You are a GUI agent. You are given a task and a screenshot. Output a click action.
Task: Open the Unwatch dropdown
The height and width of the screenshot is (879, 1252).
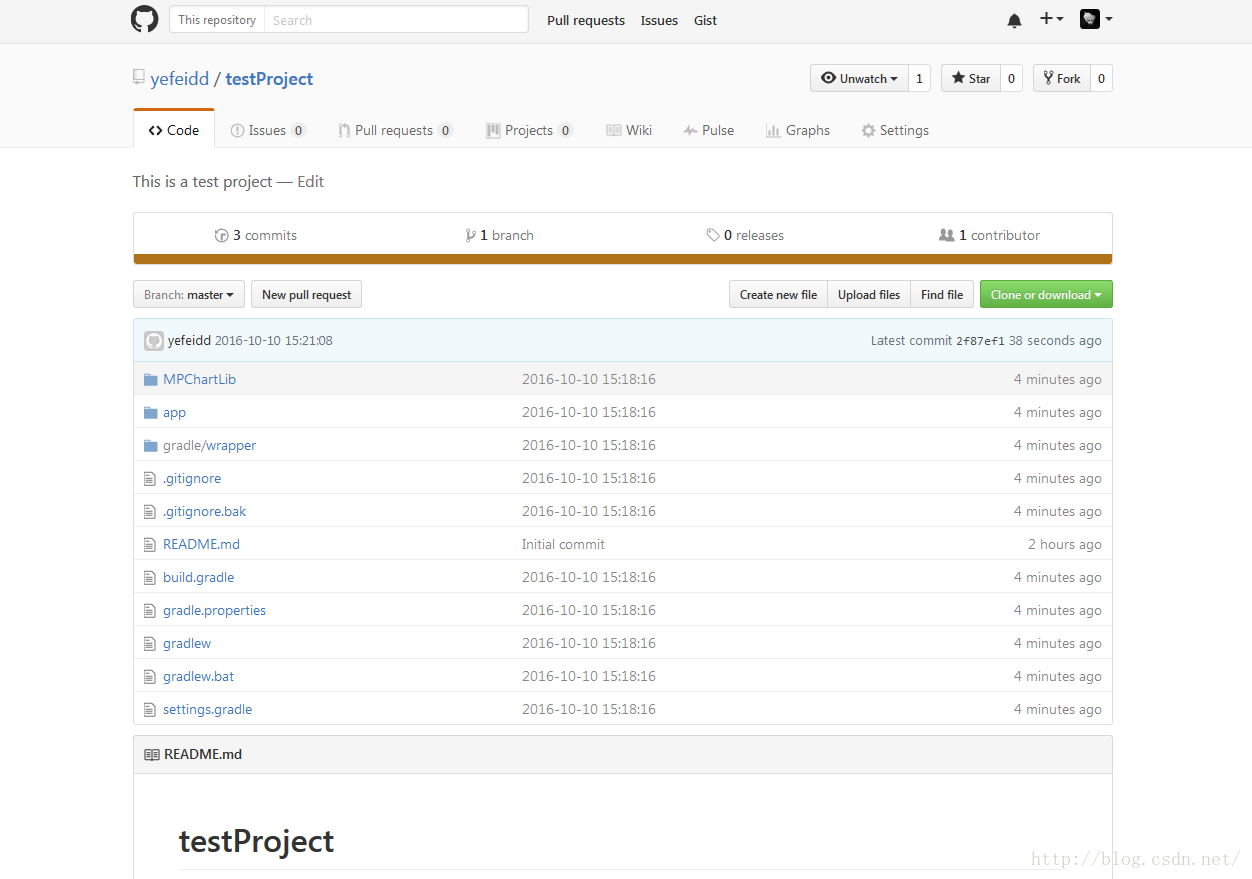pyautogui.click(x=859, y=78)
